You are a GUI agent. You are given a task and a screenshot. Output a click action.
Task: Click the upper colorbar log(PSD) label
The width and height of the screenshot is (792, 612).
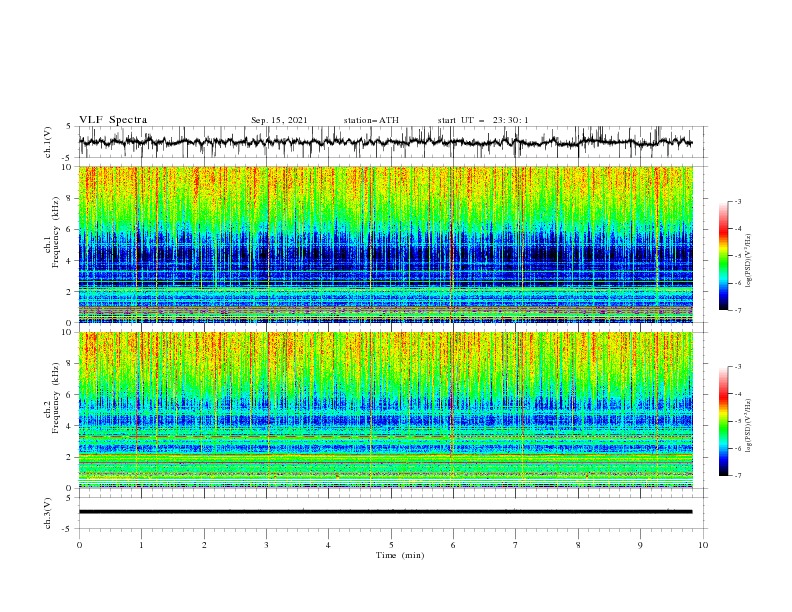pyautogui.click(x=749, y=260)
